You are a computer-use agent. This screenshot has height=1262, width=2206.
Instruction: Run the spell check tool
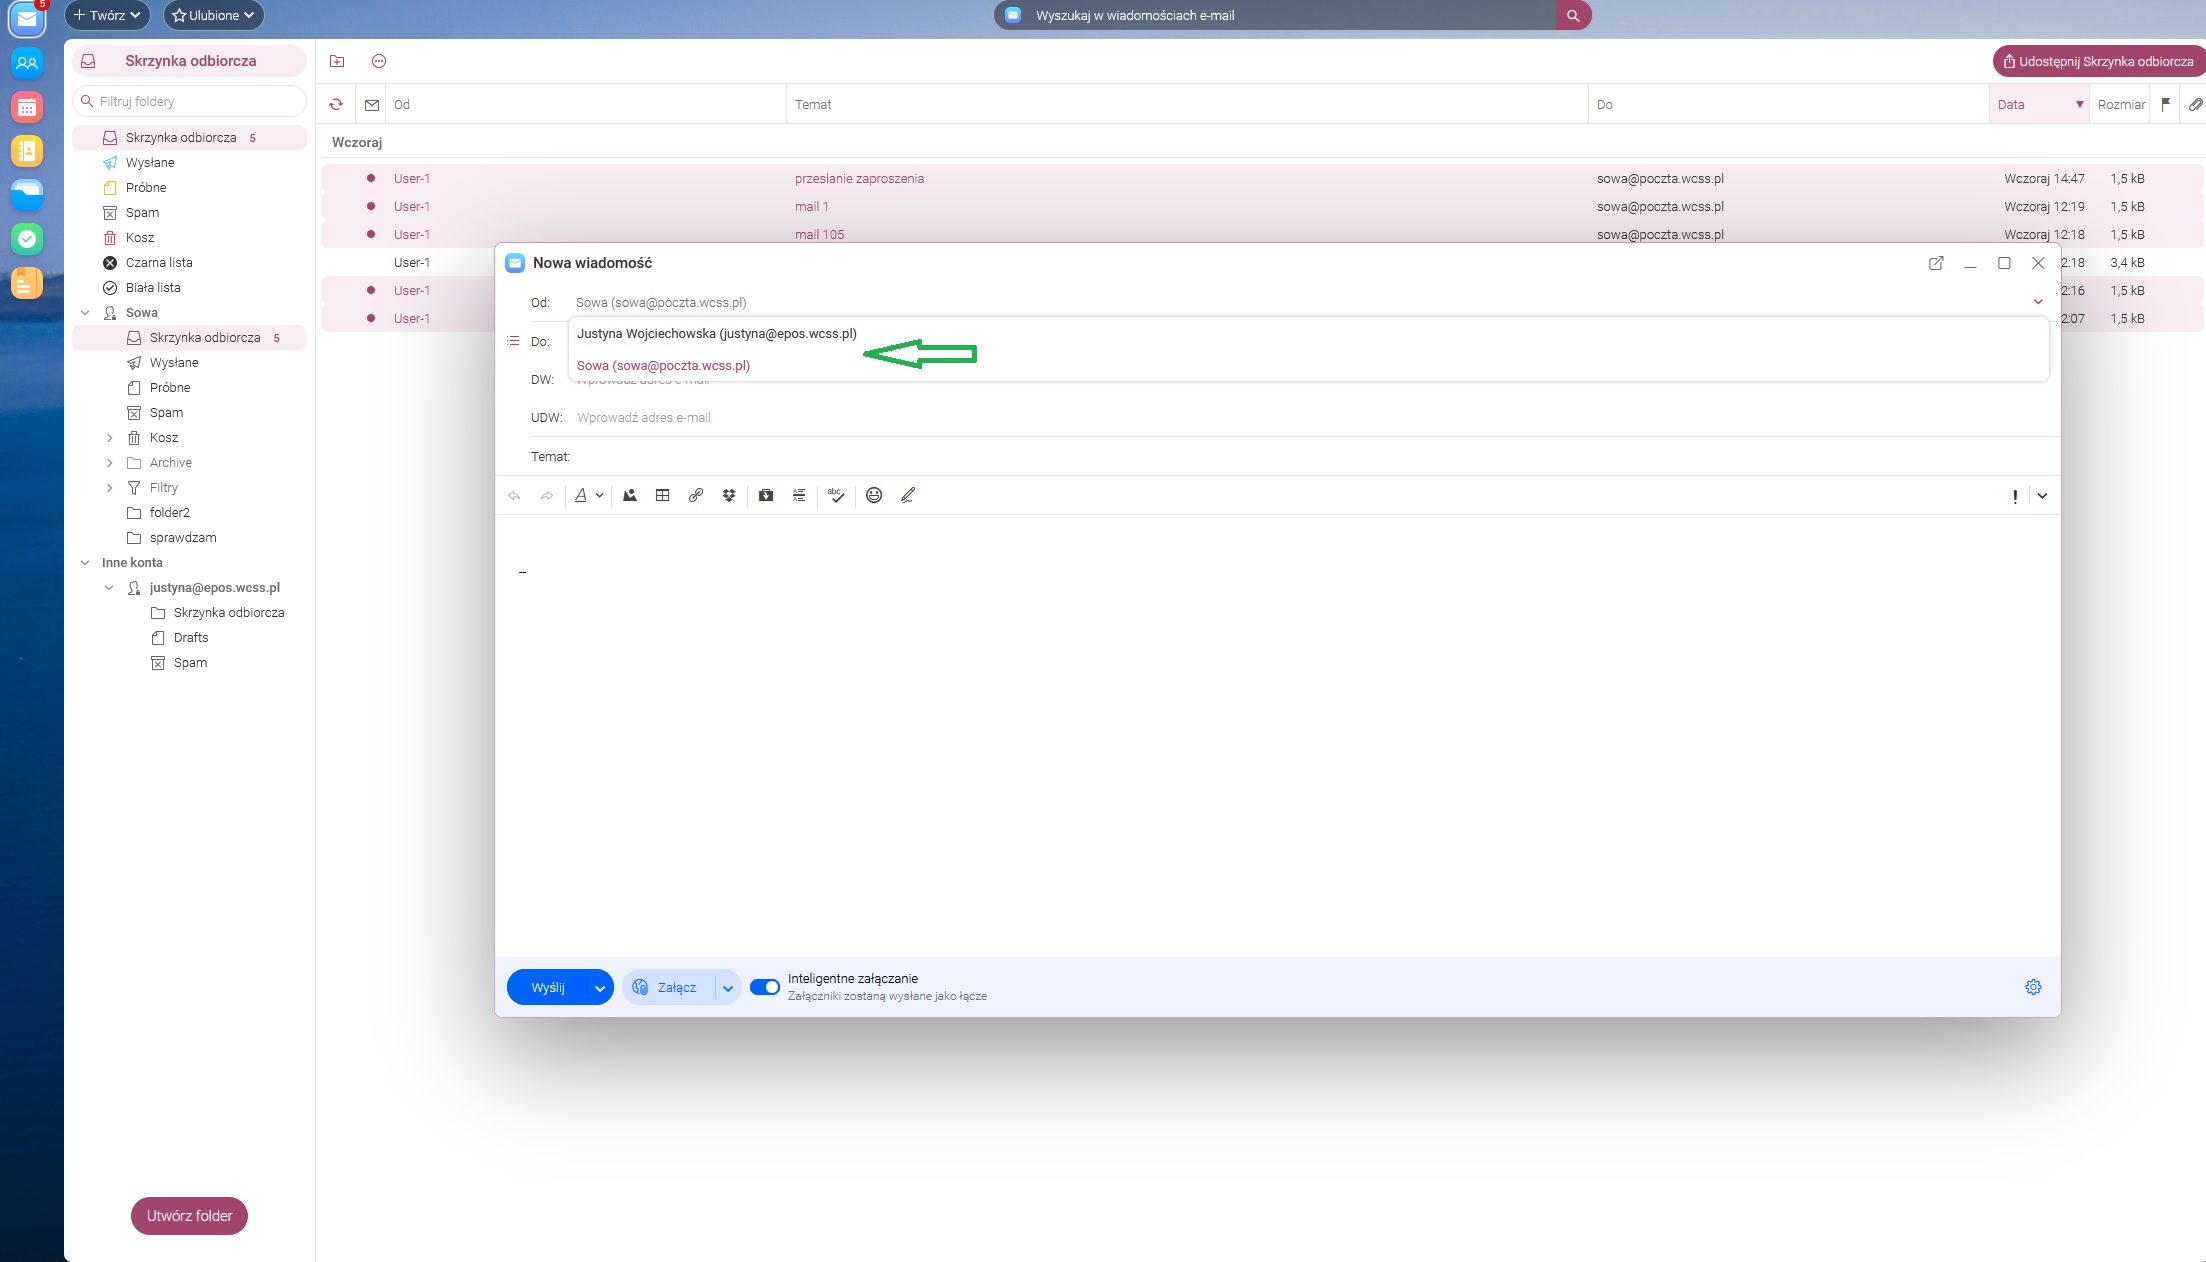coord(836,495)
